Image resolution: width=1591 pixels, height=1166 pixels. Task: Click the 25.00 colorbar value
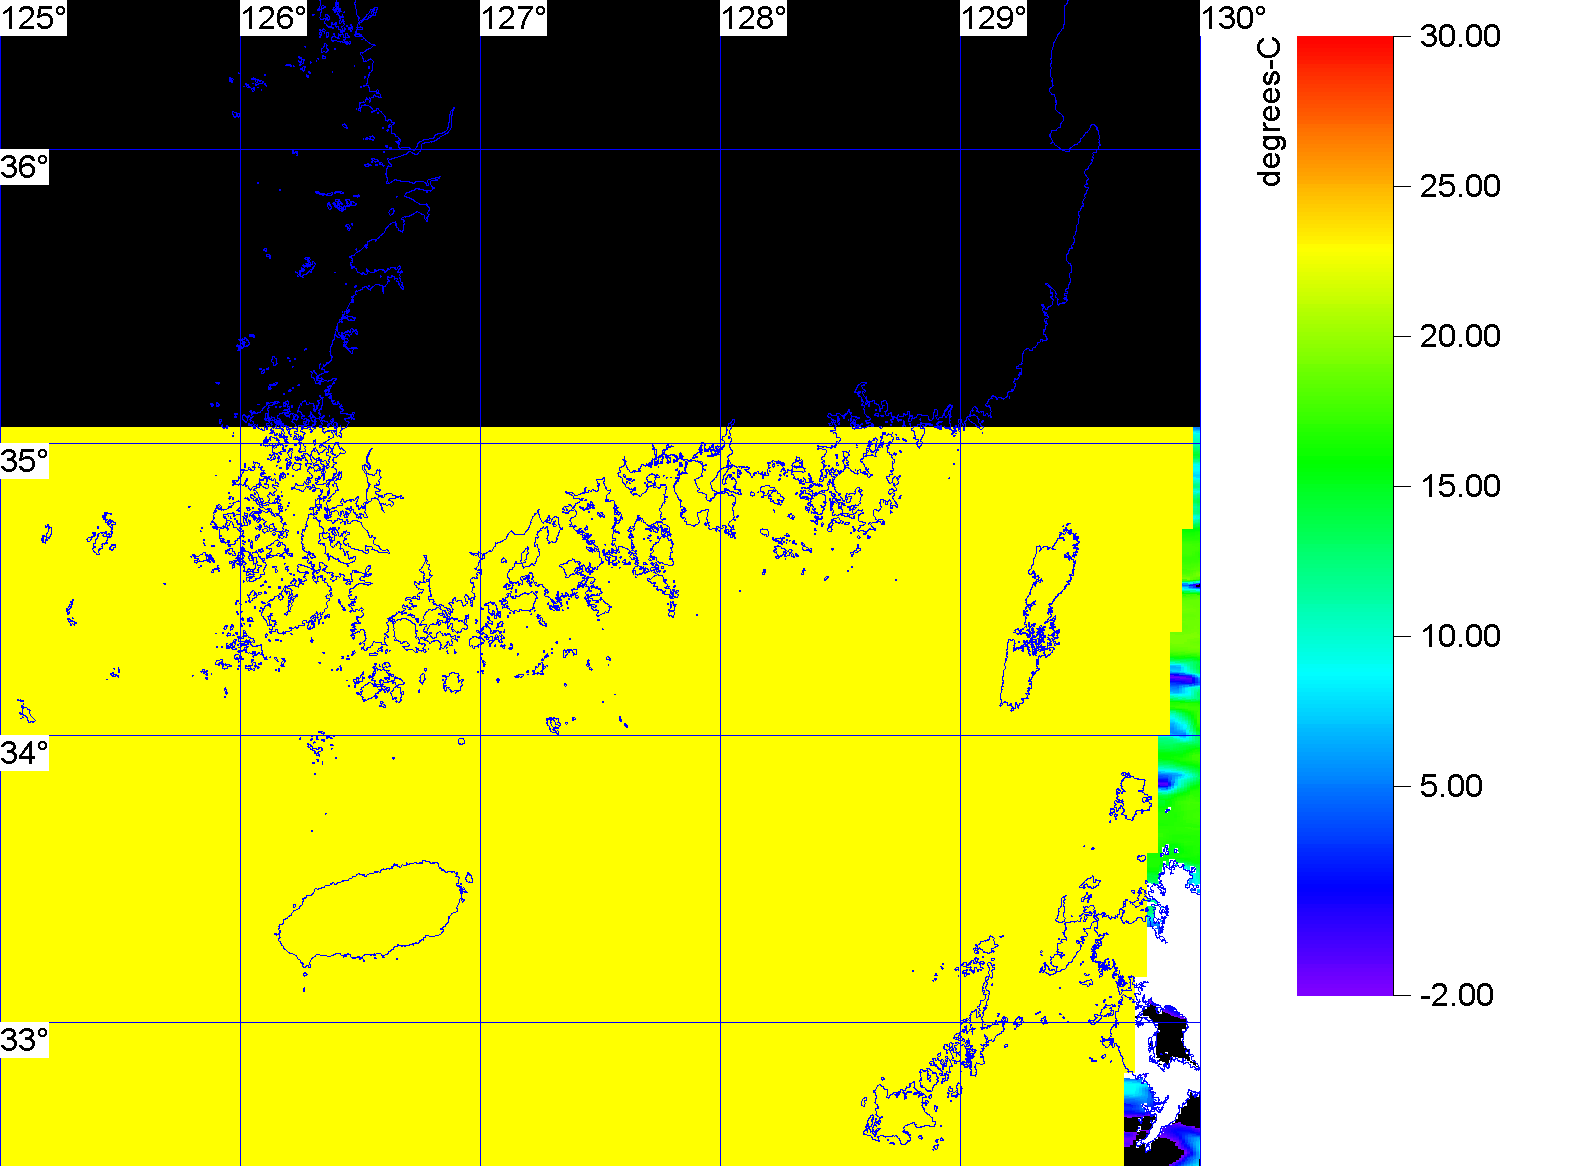(1460, 186)
